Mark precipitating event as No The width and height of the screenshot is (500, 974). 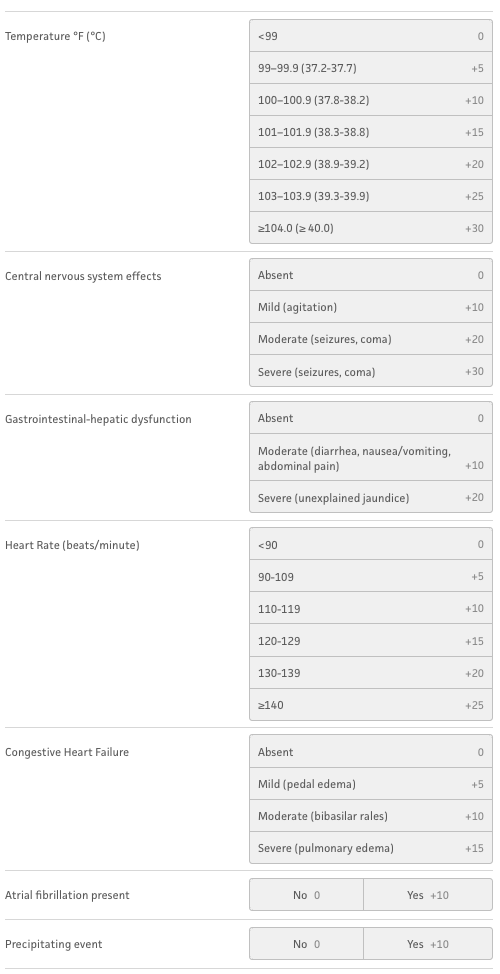point(307,944)
